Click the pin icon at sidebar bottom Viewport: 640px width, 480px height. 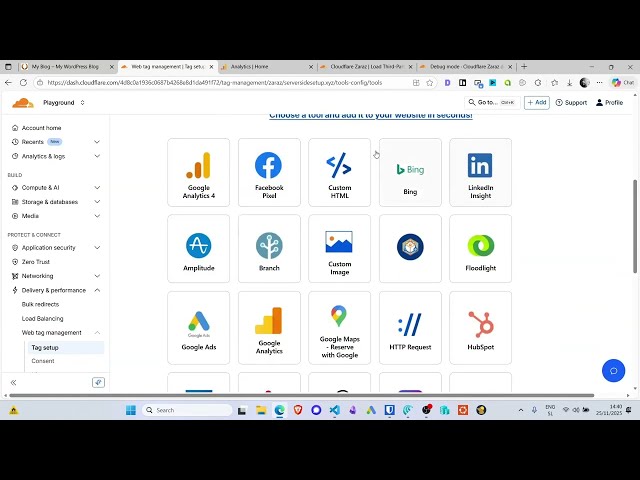click(x=98, y=382)
